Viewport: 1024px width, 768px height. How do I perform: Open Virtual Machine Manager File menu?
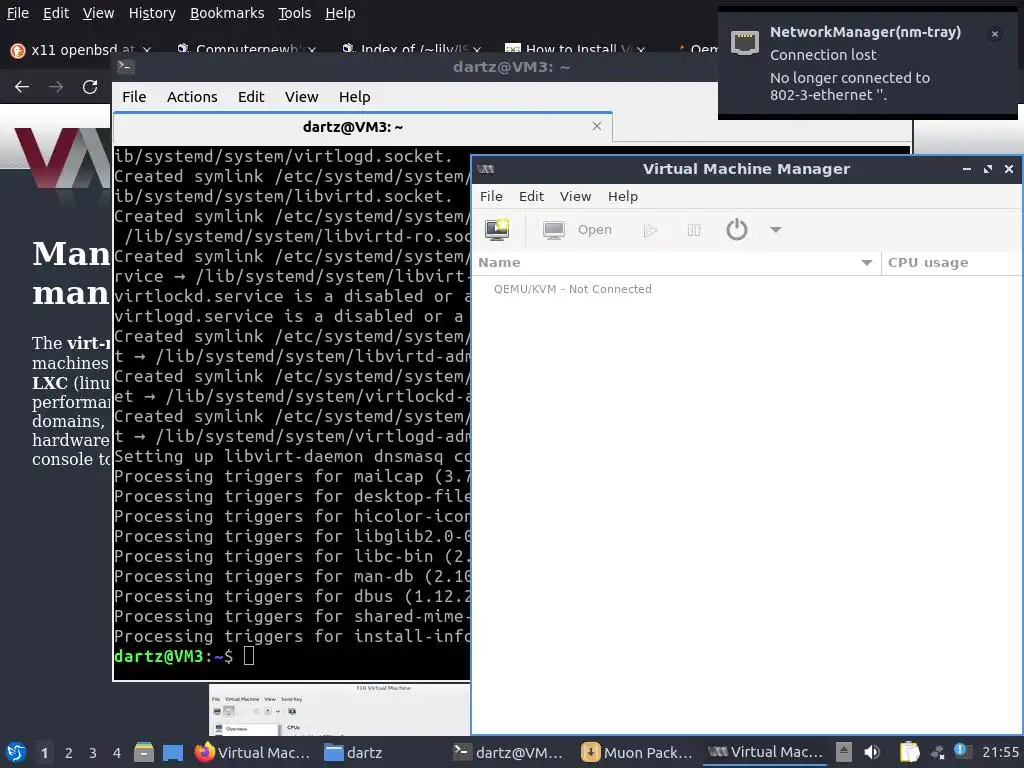(x=491, y=196)
